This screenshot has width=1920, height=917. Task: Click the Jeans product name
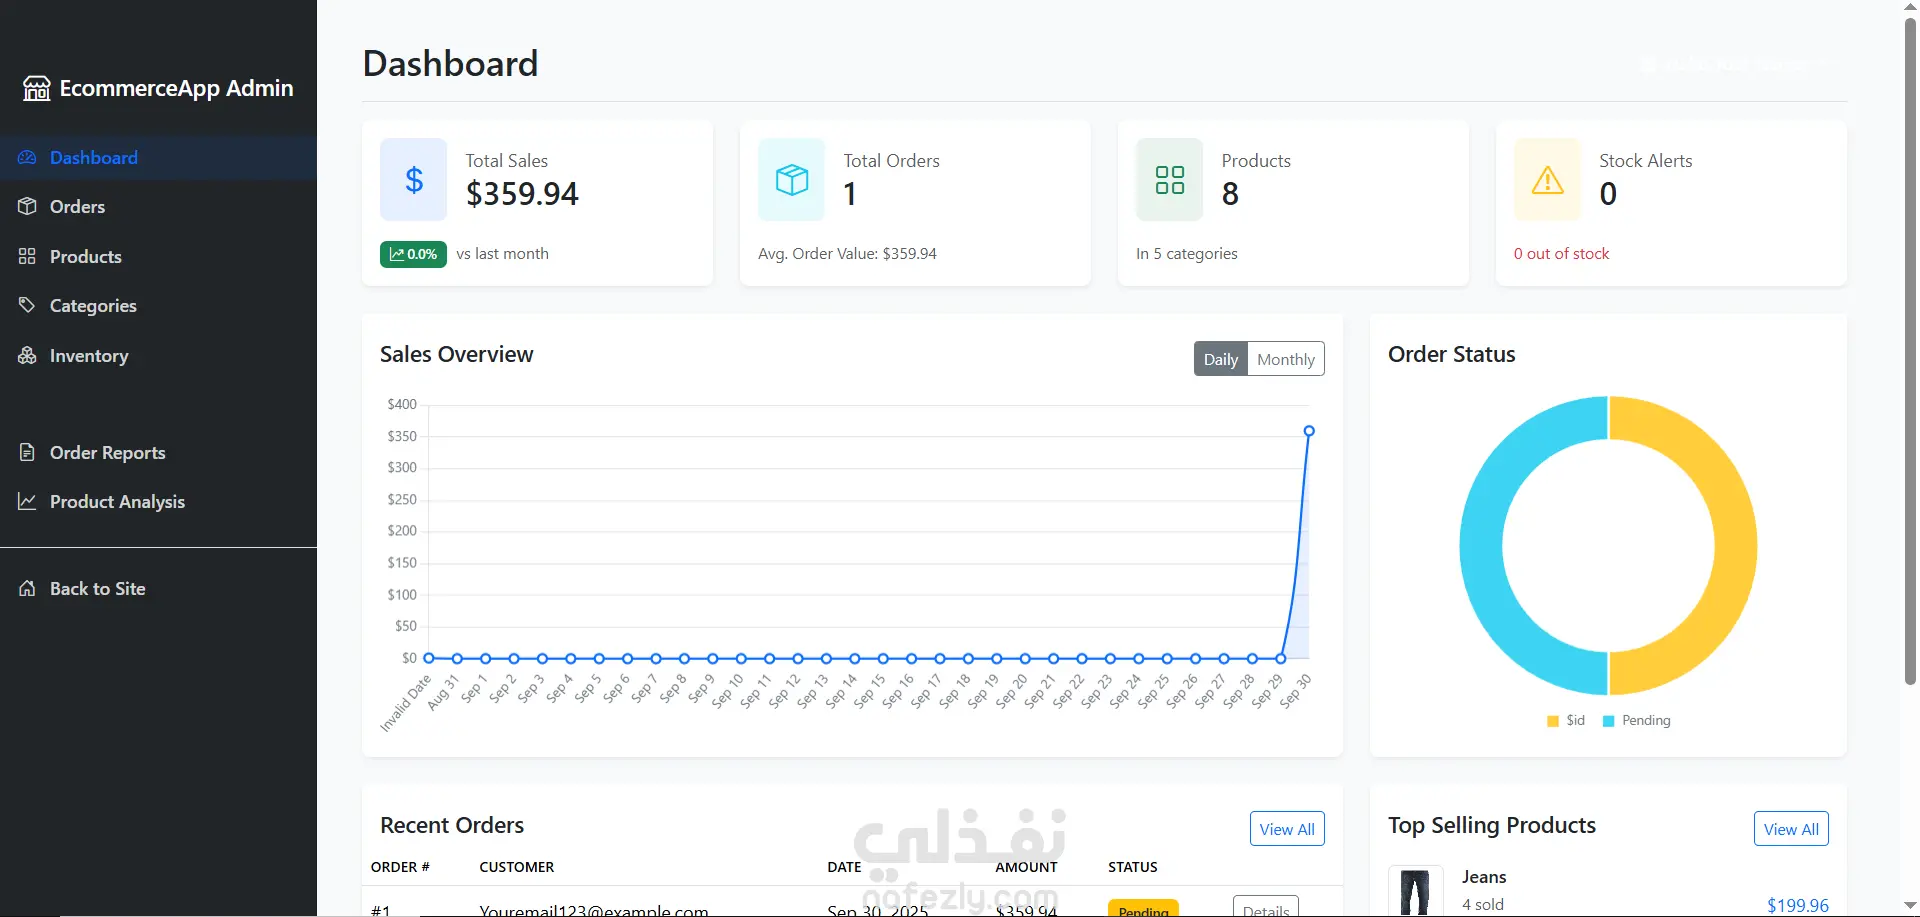(x=1484, y=877)
